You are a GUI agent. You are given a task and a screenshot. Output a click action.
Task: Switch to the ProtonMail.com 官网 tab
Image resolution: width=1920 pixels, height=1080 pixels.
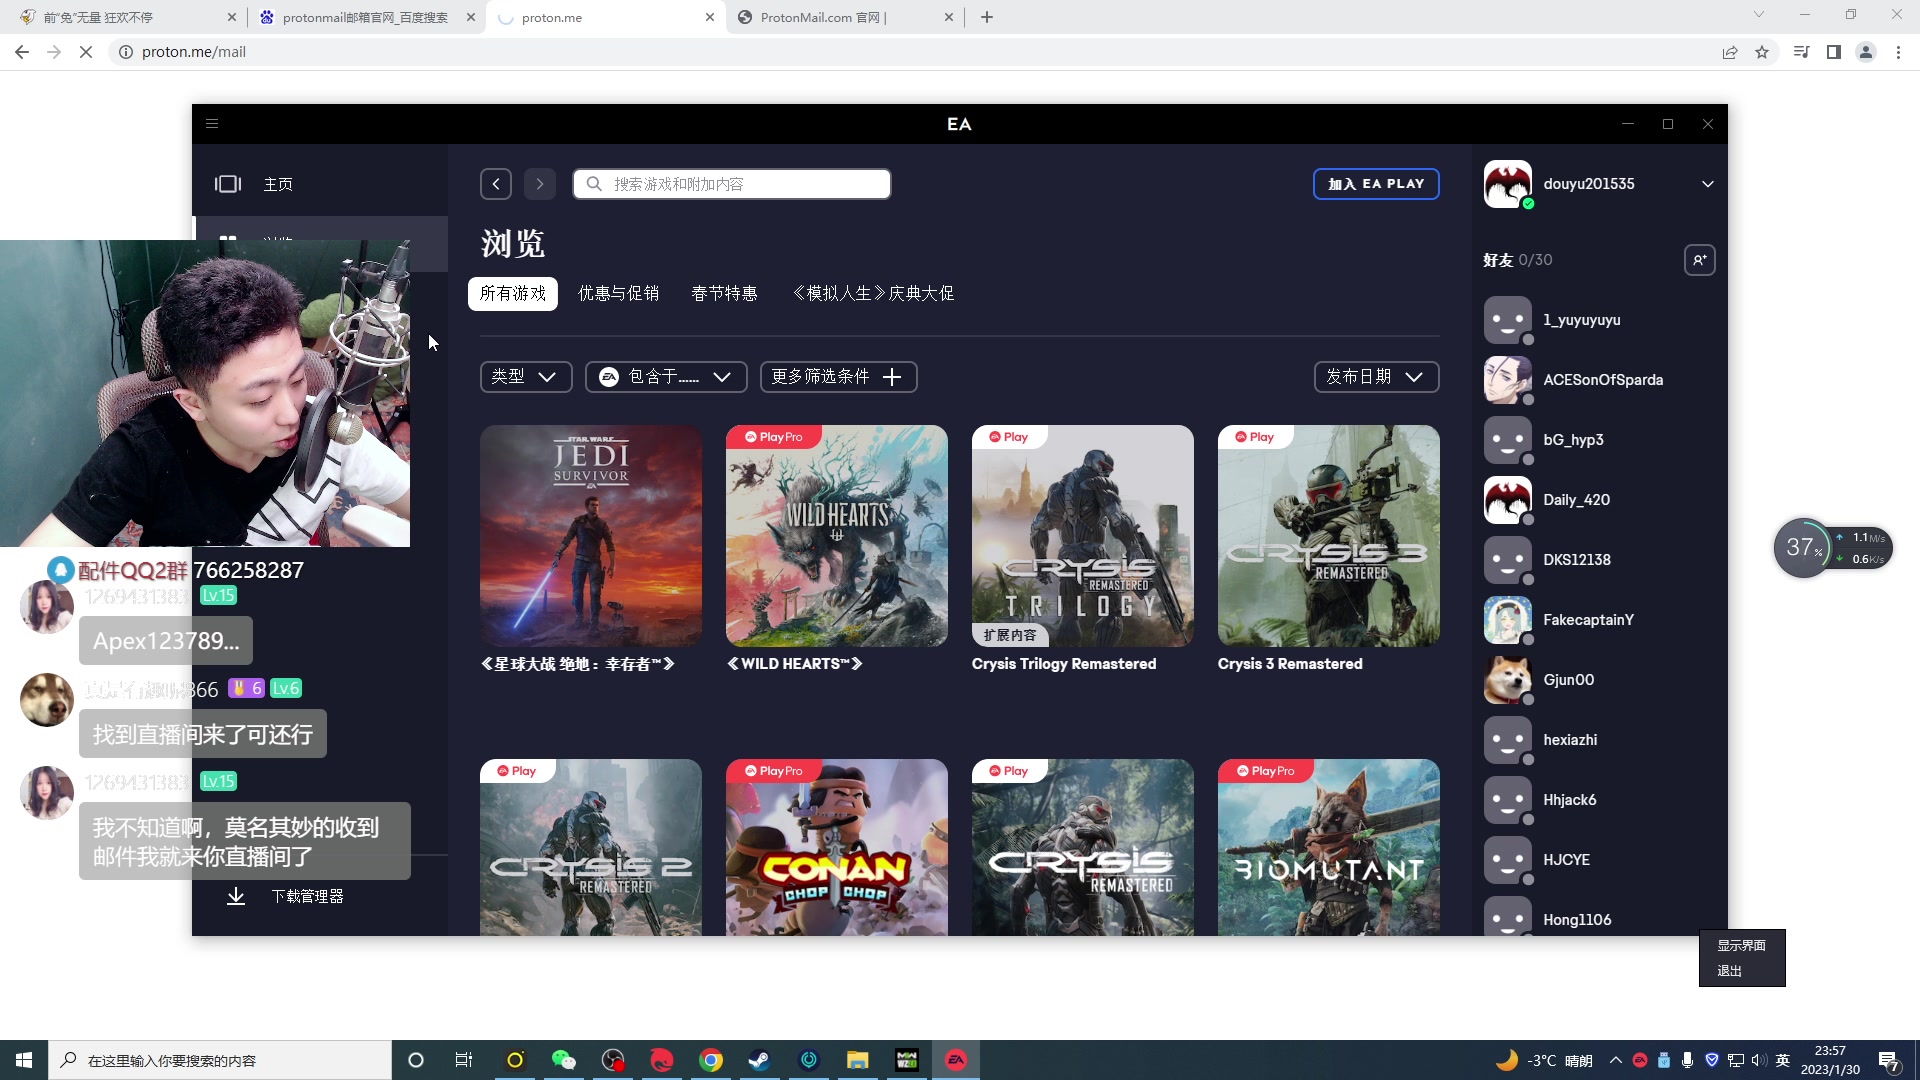click(845, 17)
